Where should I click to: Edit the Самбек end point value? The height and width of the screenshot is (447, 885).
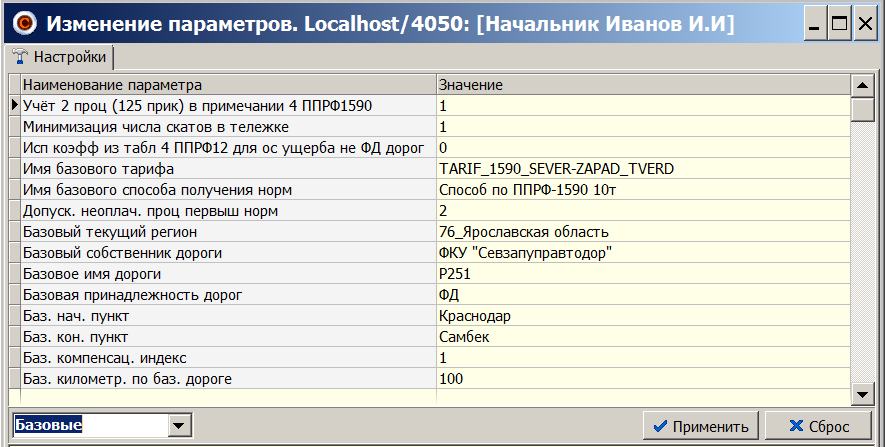point(640,337)
